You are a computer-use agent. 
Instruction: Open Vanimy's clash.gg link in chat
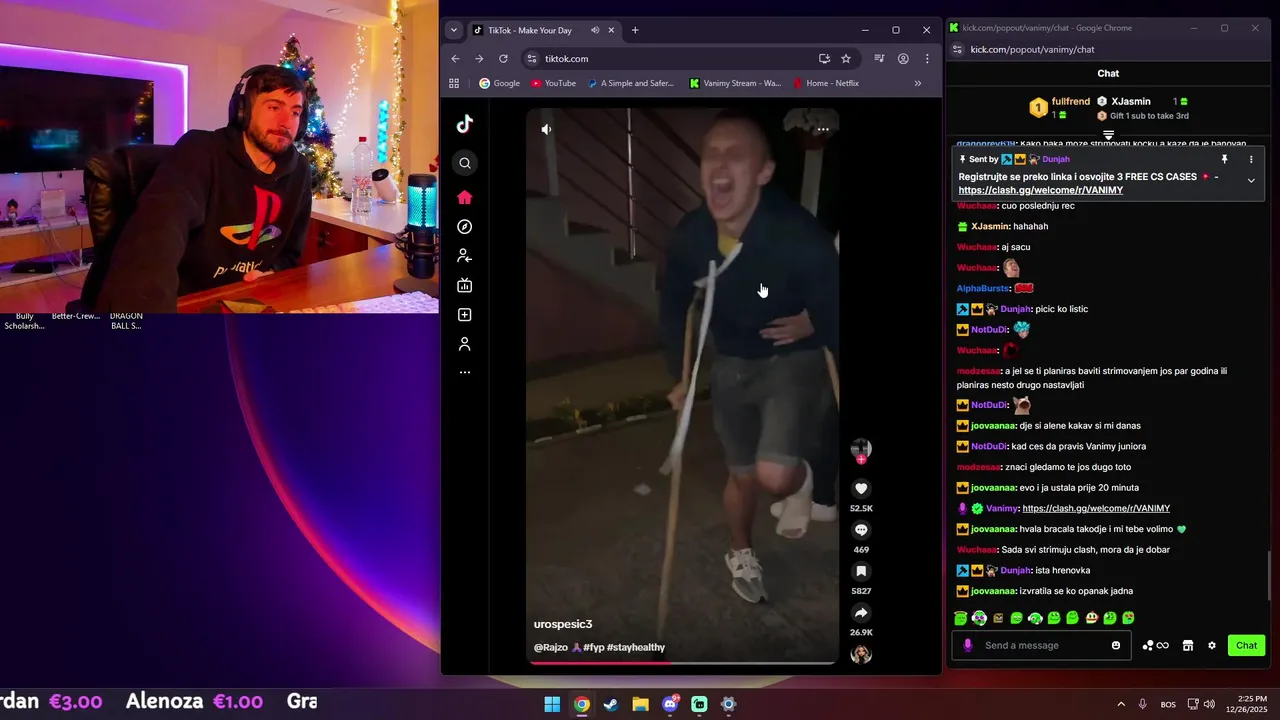1096,508
